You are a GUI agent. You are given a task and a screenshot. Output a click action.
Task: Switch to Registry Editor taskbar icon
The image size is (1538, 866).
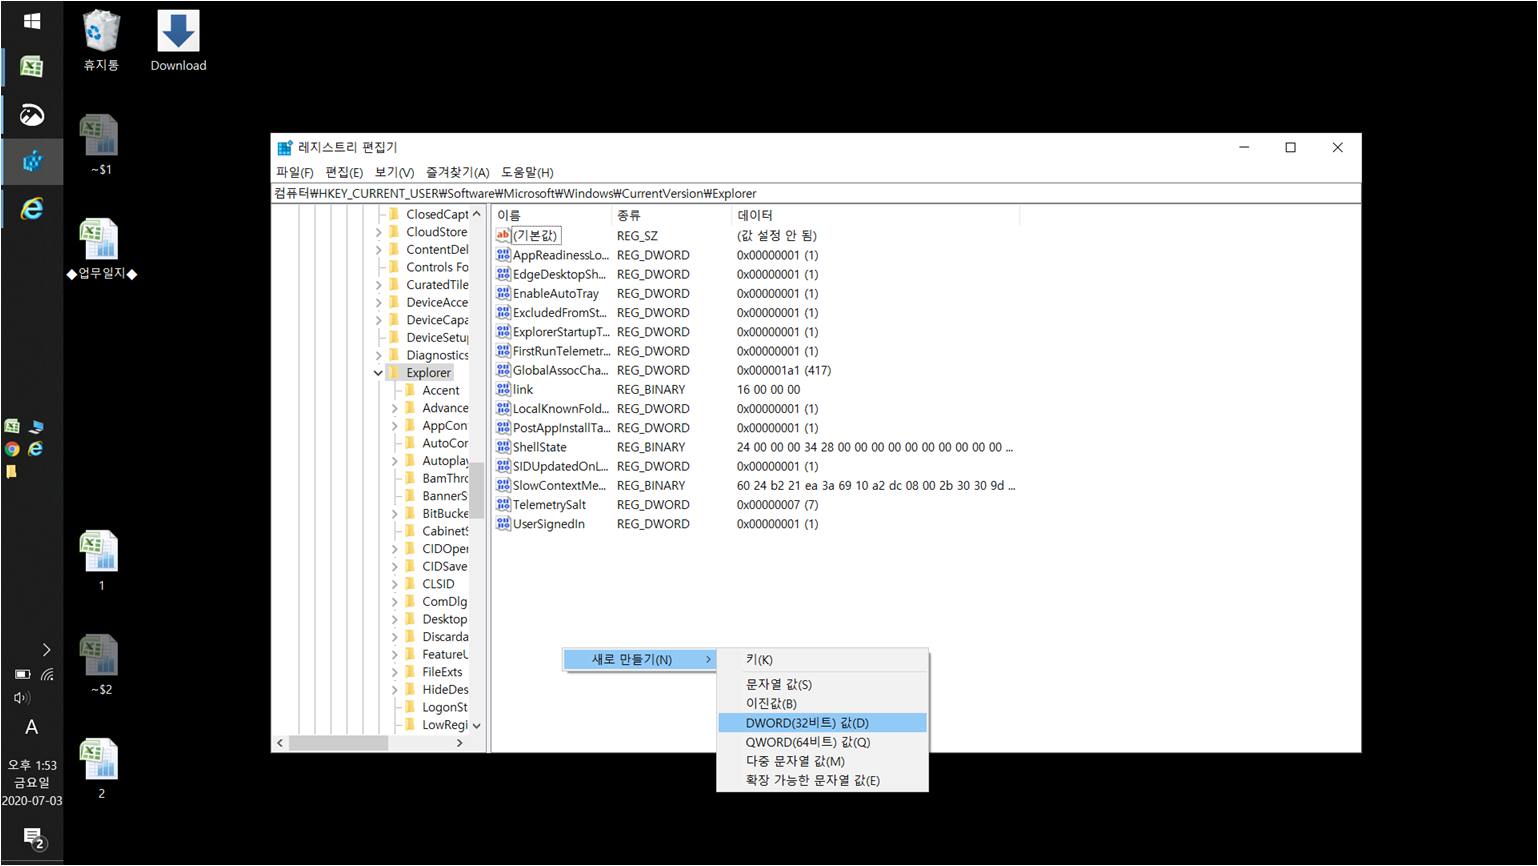(32, 161)
